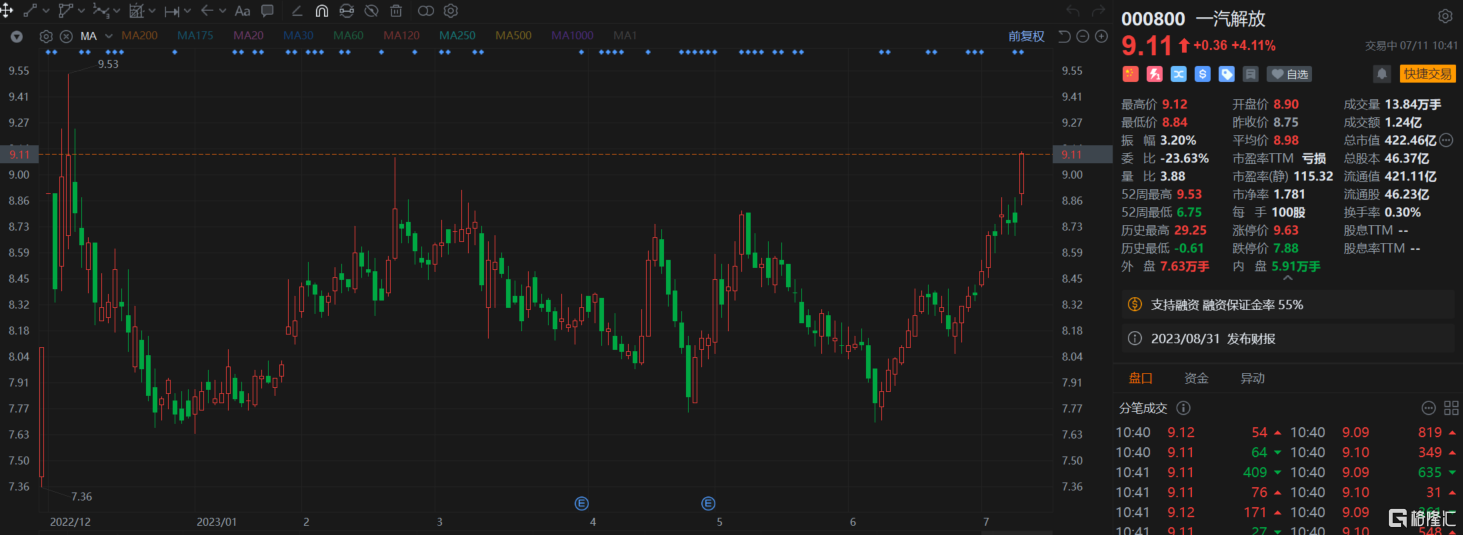
Task: Toggle the MA200 line
Action: pyautogui.click(x=139, y=36)
